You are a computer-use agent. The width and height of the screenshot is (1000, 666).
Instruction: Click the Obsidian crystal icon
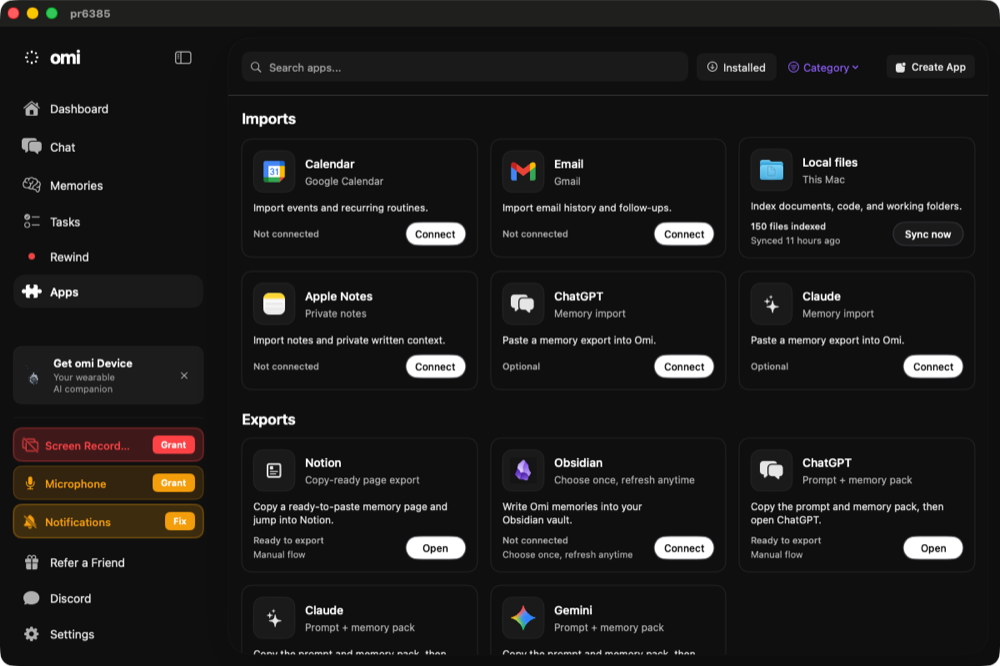pyautogui.click(x=523, y=471)
